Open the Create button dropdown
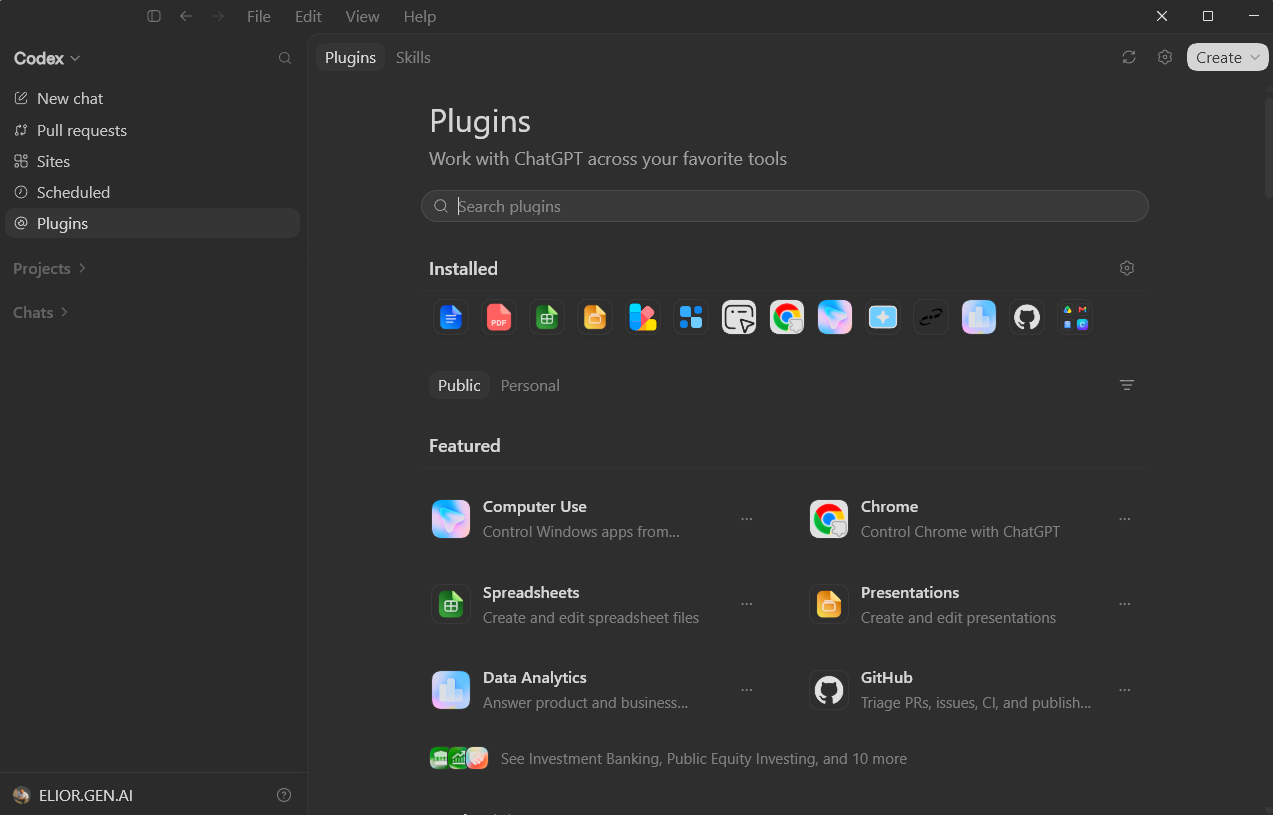This screenshot has width=1273, height=815. (x=1227, y=57)
